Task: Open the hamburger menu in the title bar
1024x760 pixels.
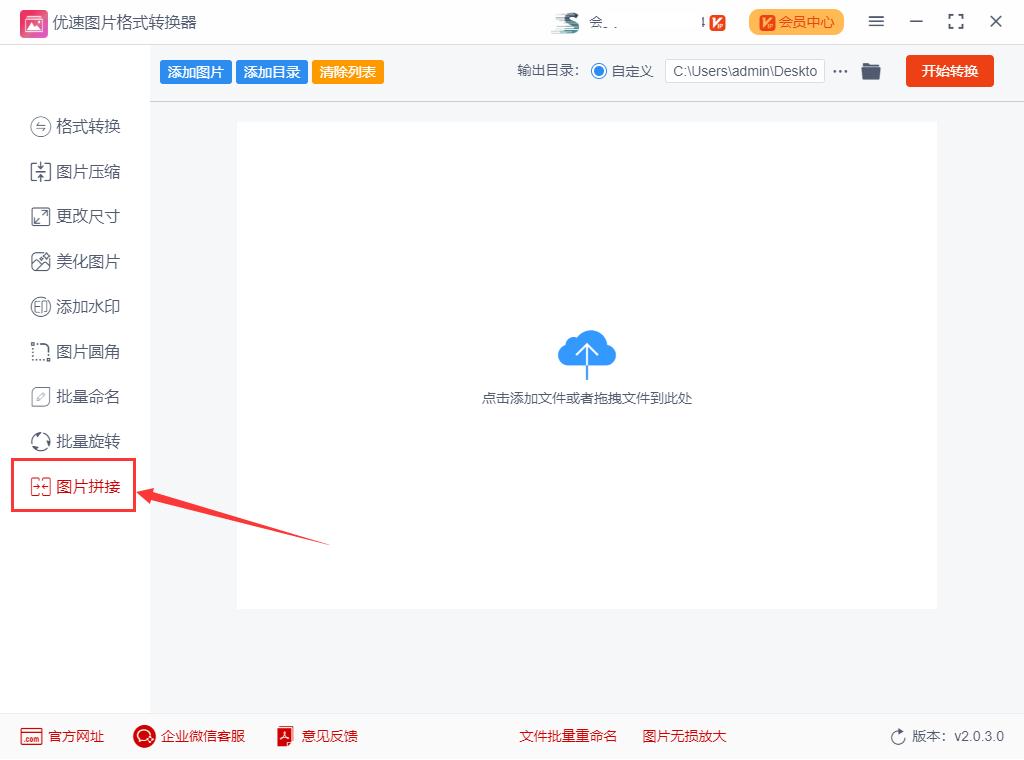Action: [876, 21]
